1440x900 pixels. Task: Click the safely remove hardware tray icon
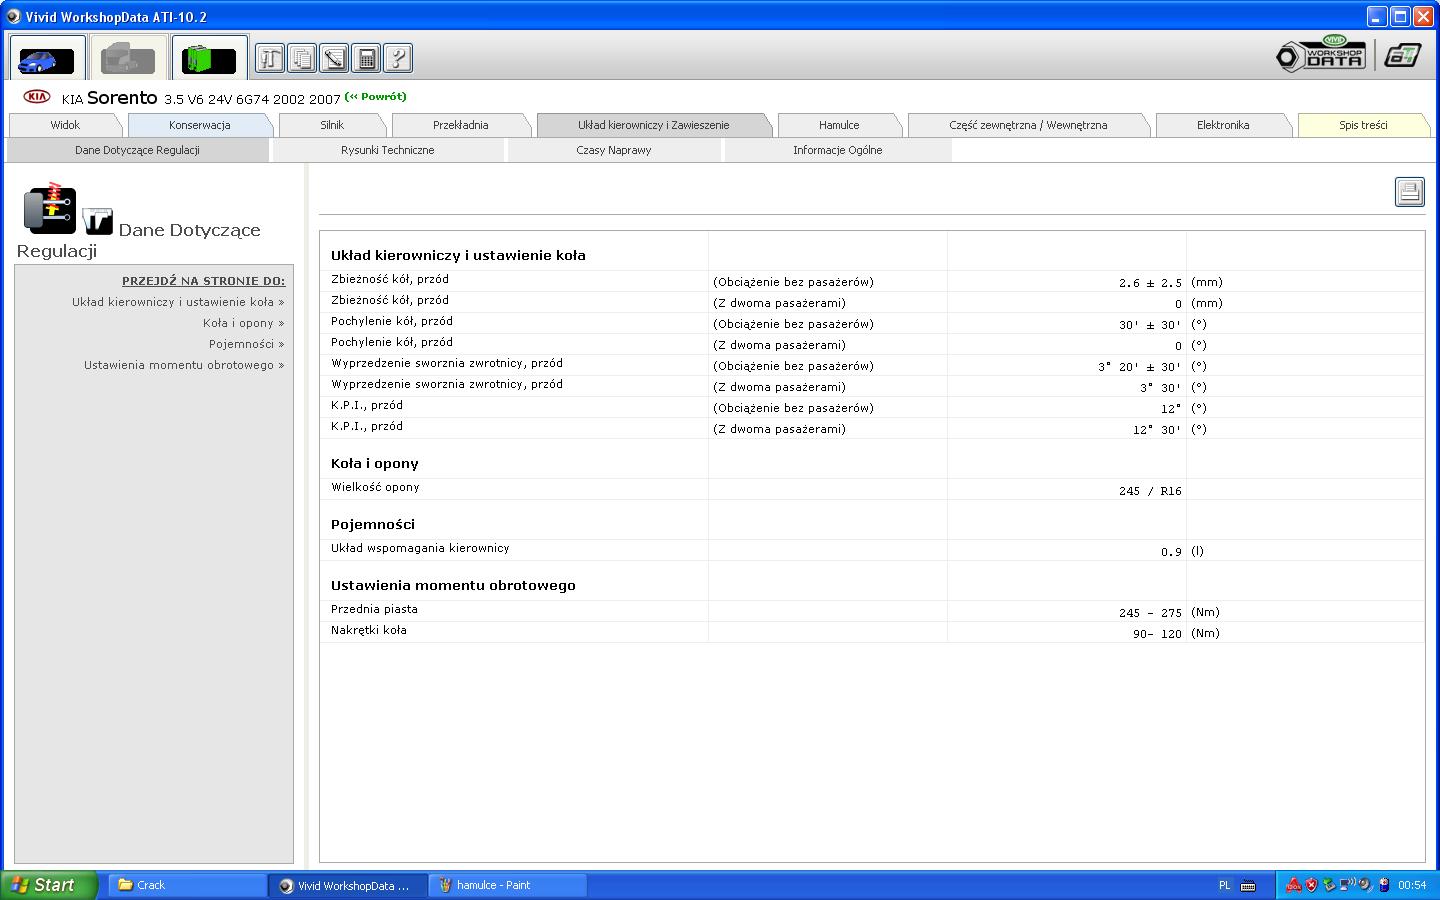pyautogui.click(x=1329, y=885)
